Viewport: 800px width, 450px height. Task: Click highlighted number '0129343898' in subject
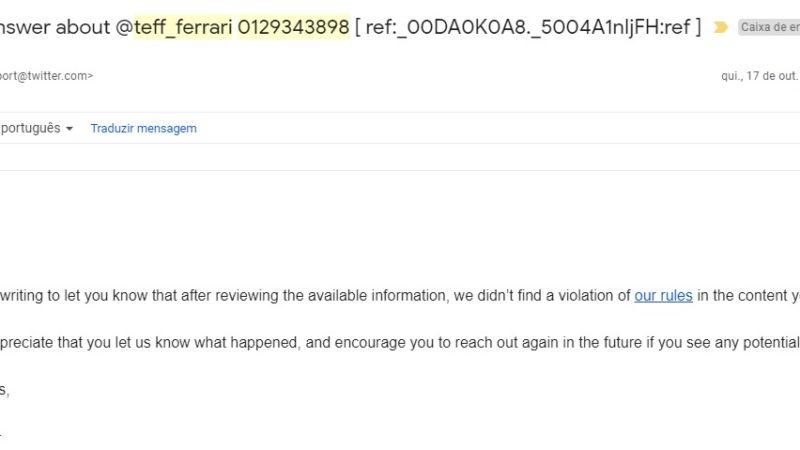tap(293, 27)
